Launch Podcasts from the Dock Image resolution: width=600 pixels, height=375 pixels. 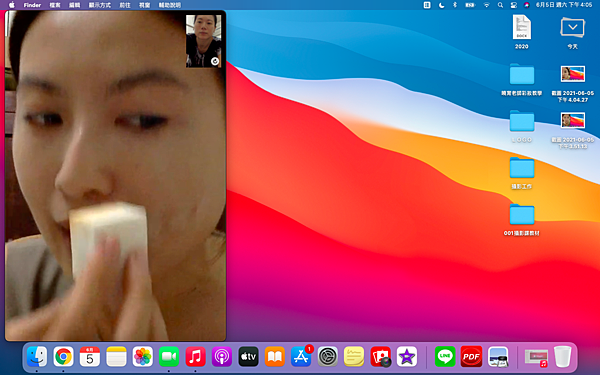(222, 357)
